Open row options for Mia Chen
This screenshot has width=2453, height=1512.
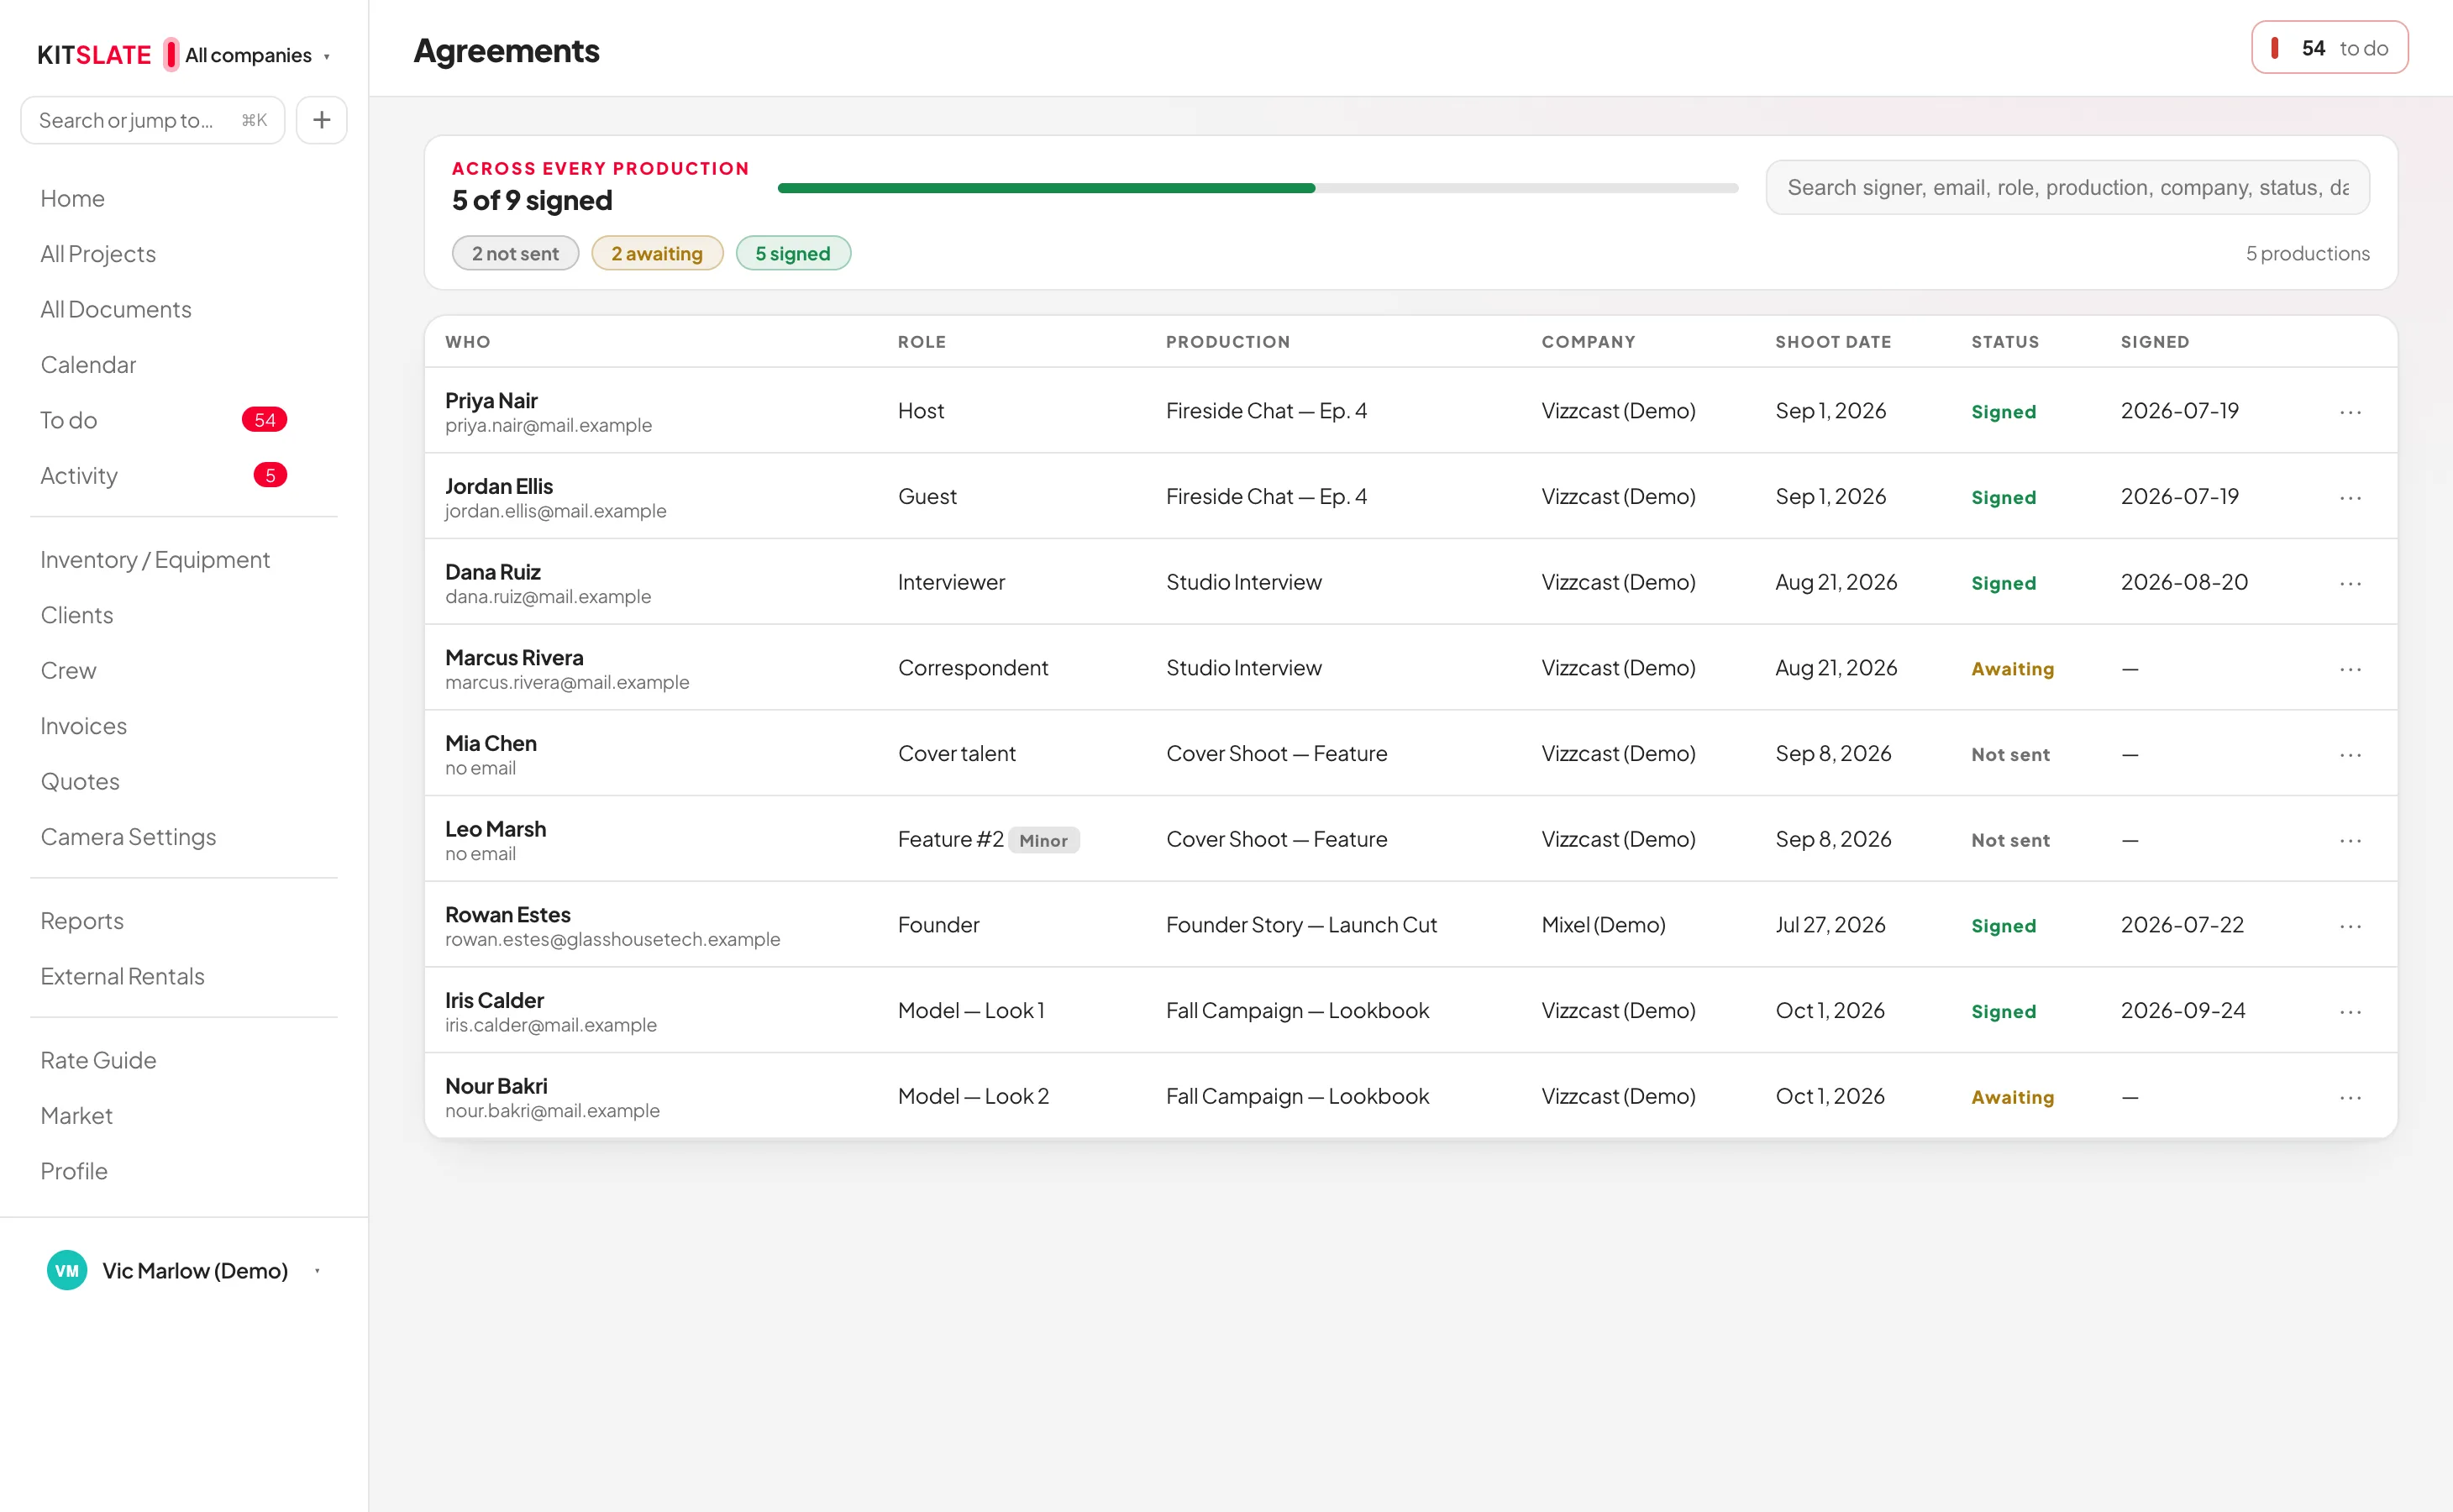(x=2350, y=755)
